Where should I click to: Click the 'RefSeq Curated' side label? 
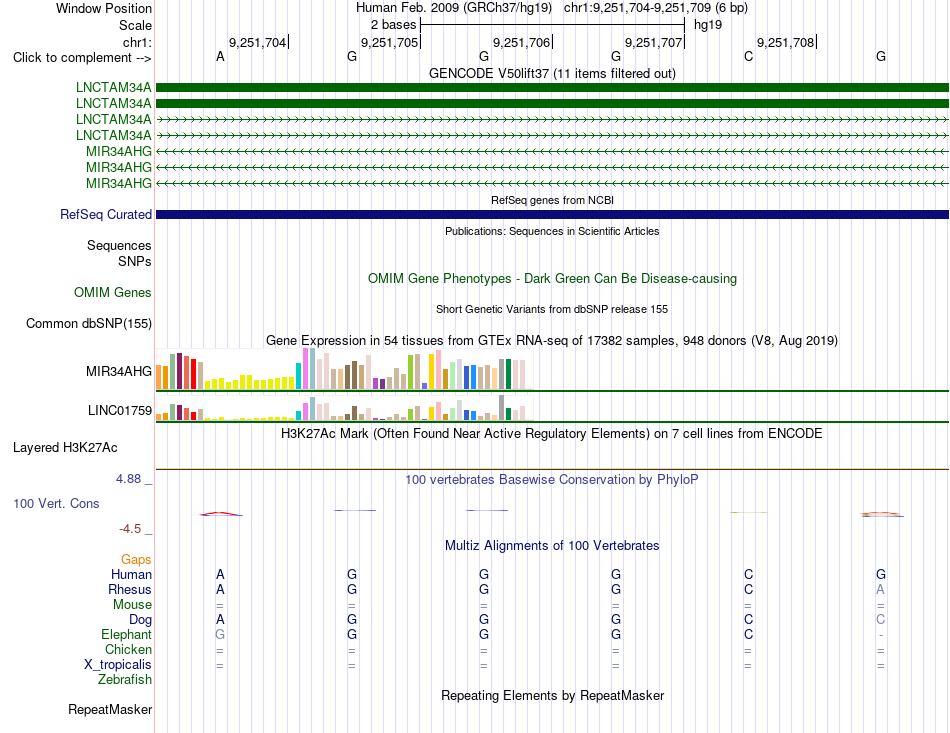[x=106, y=214]
